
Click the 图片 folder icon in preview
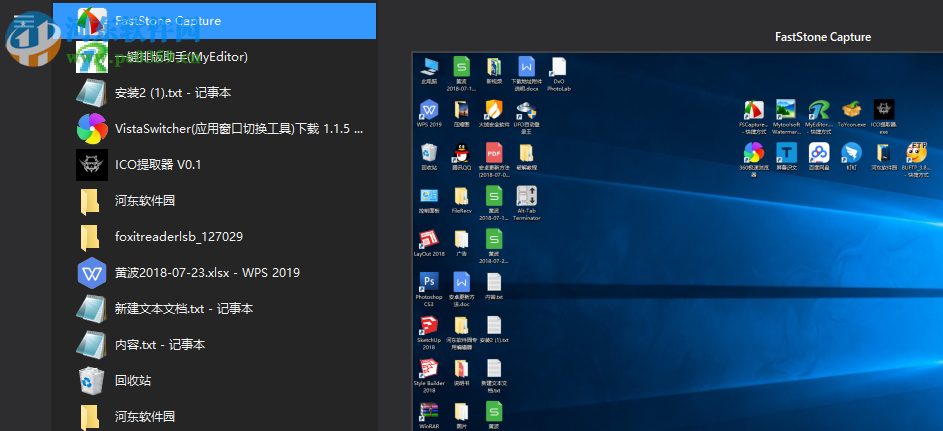coord(461,412)
